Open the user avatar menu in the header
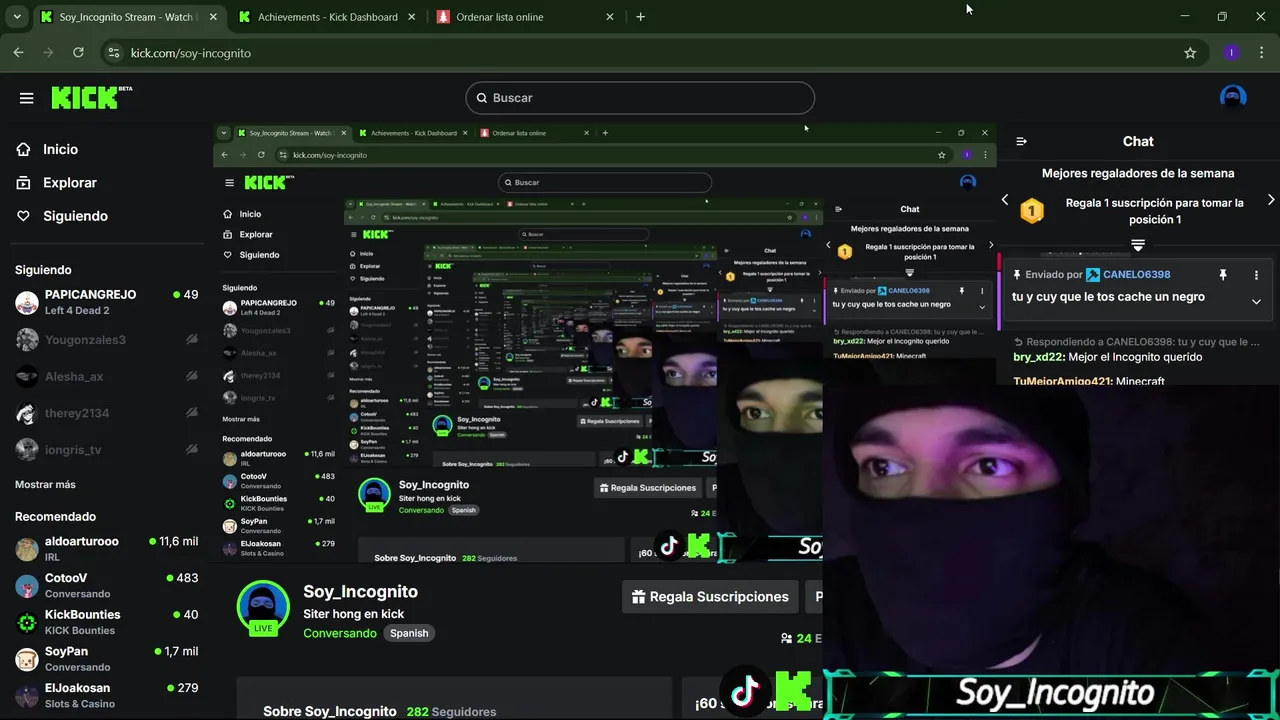The image size is (1280, 720). click(1233, 97)
